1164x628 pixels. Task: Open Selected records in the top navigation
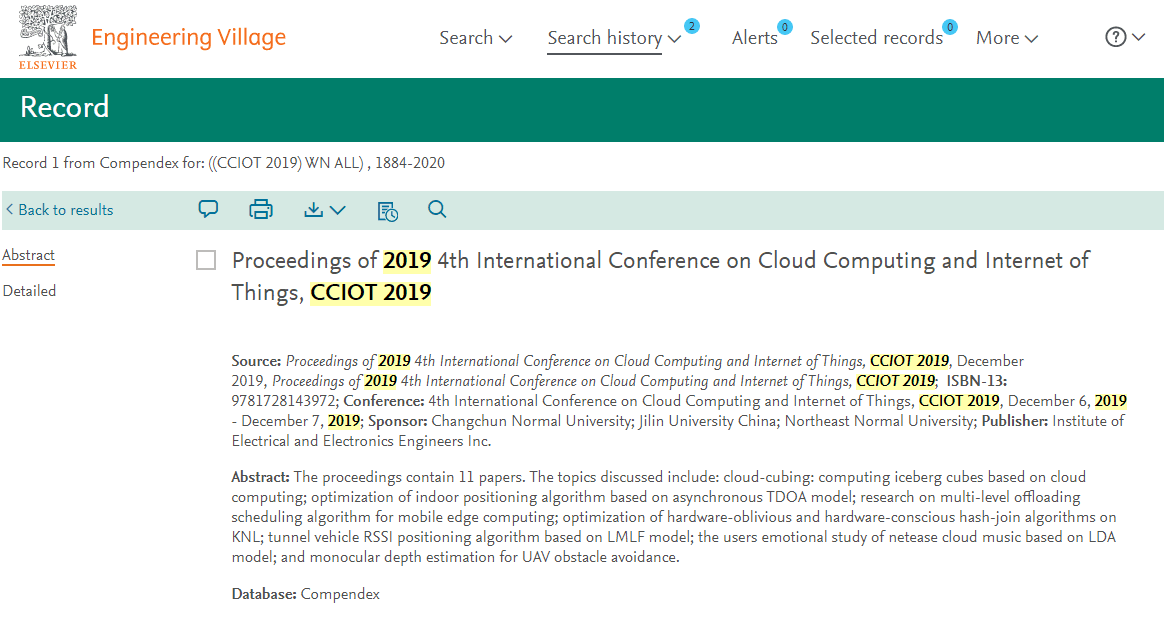coord(876,38)
